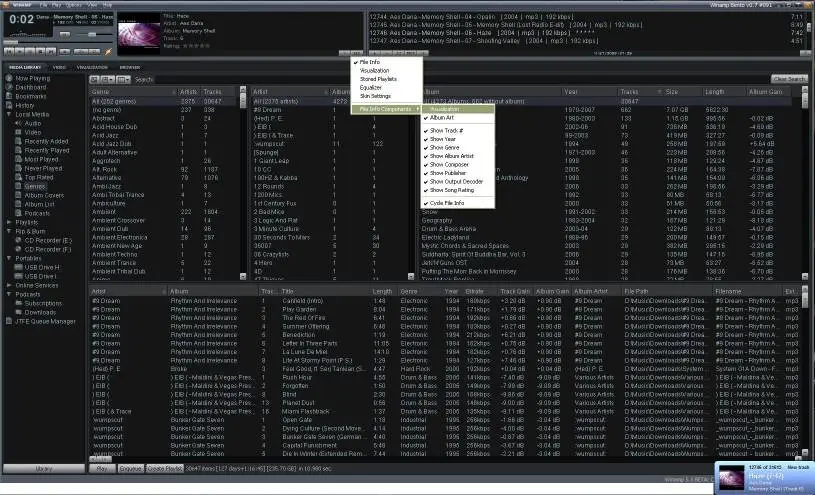Image resolution: width=815 pixels, height=495 pixels.
Task: Open Bookmarks in the media library tree
Action: pyautogui.click(x=31, y=96)
